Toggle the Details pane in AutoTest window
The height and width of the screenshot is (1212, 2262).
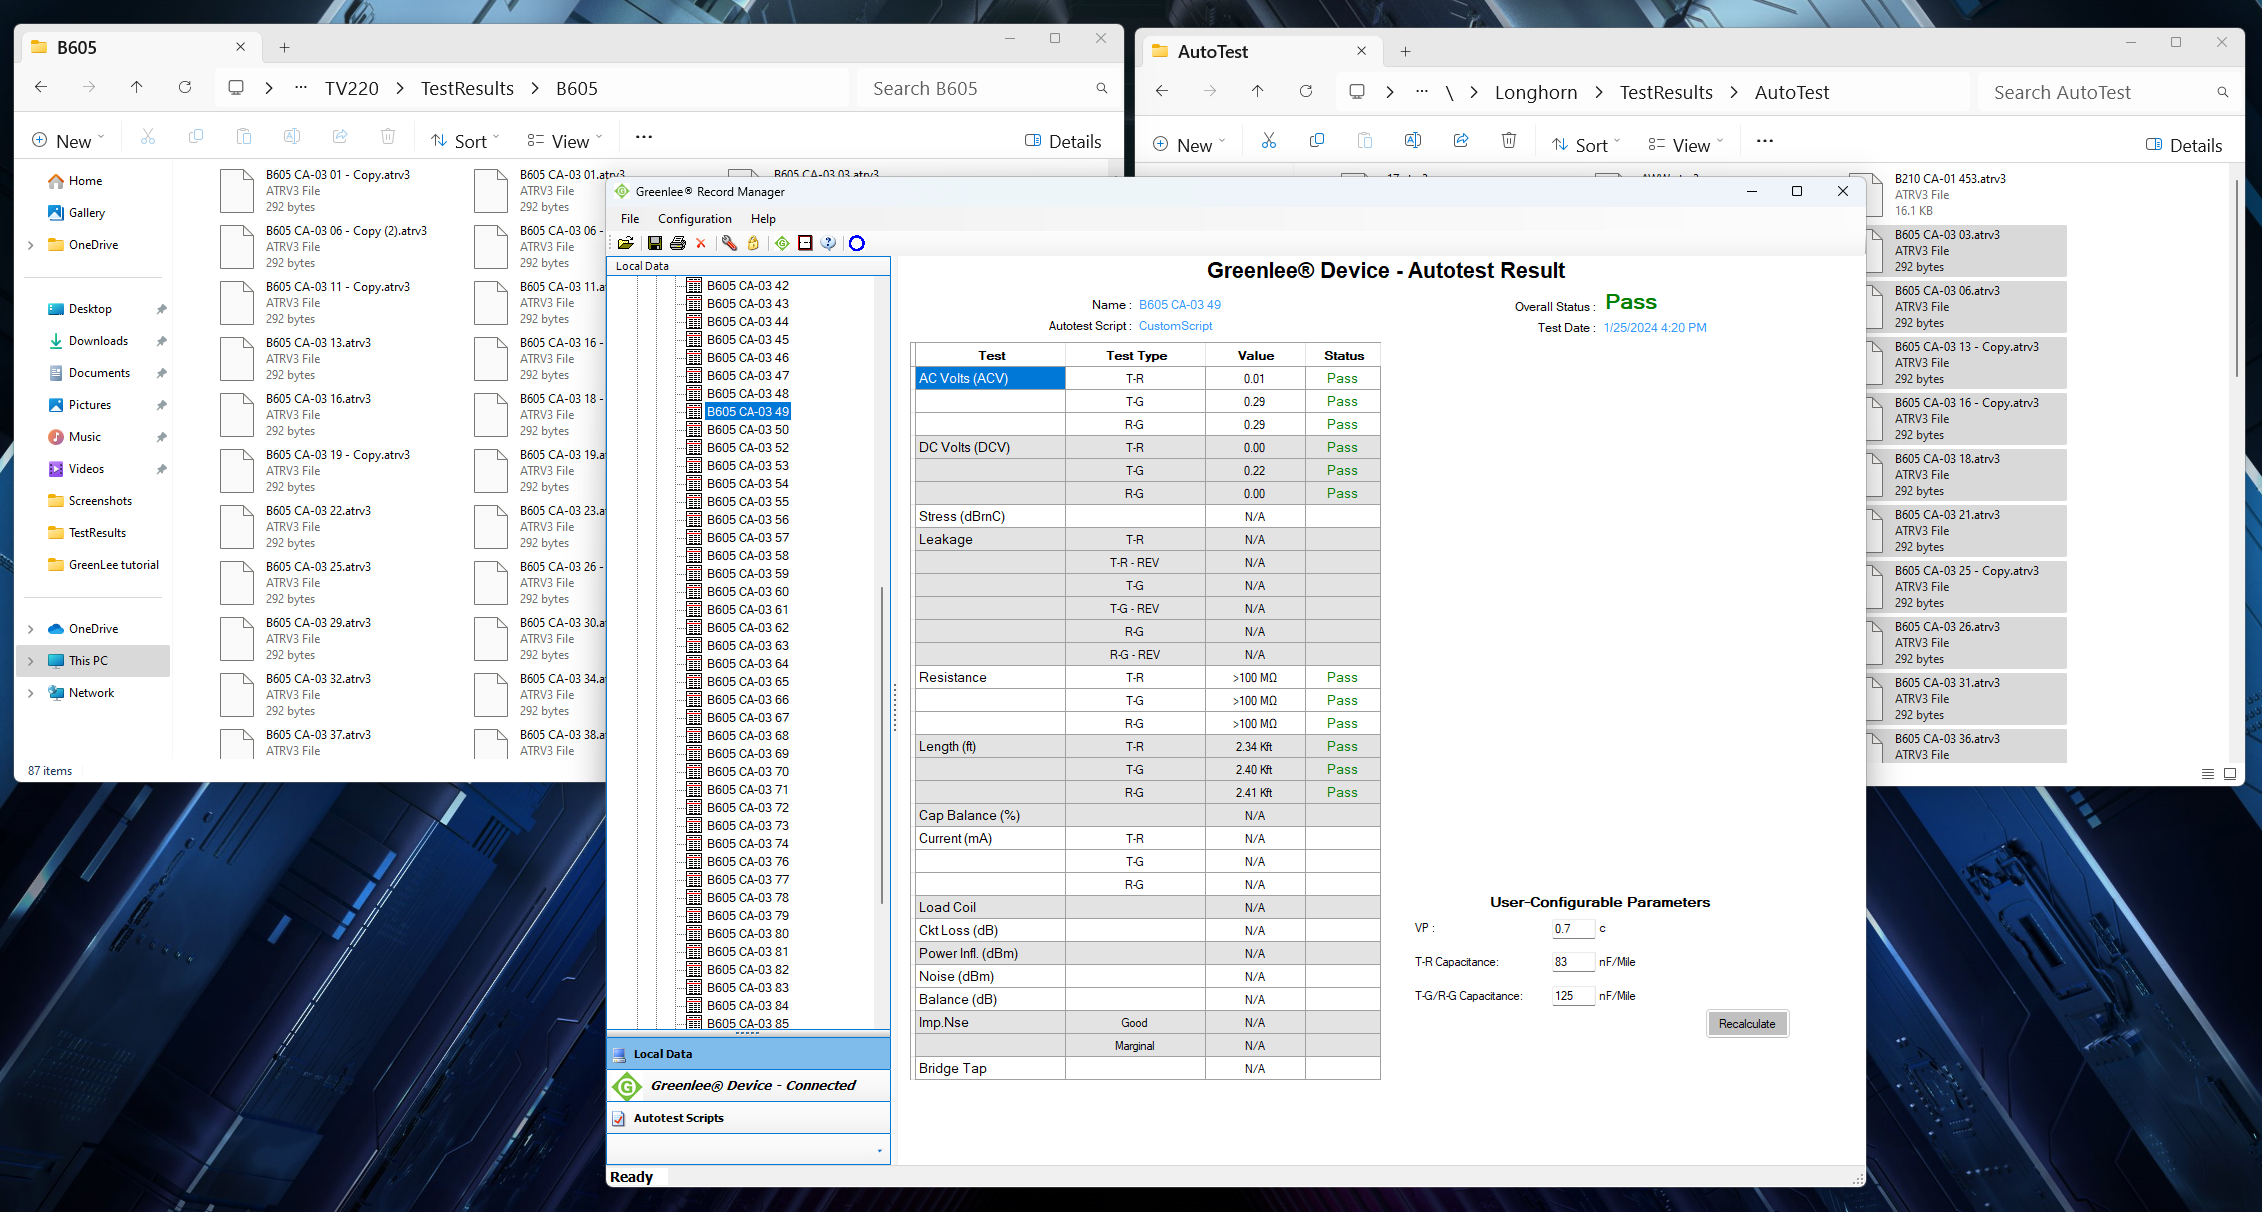[x=2184, y=145]
